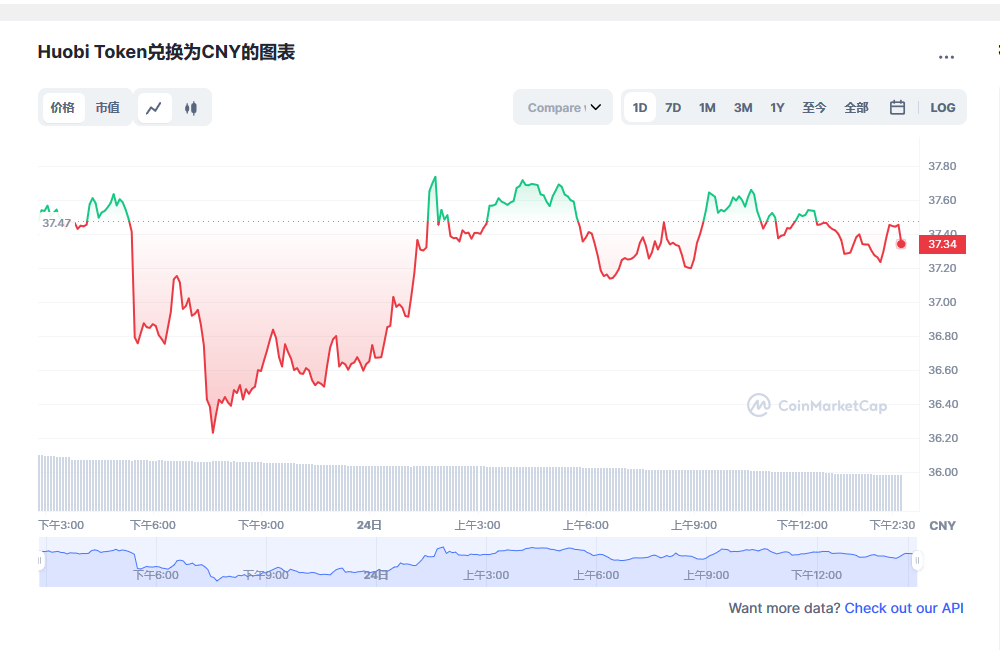Click the 36.60 price axis label

point(942,370)
